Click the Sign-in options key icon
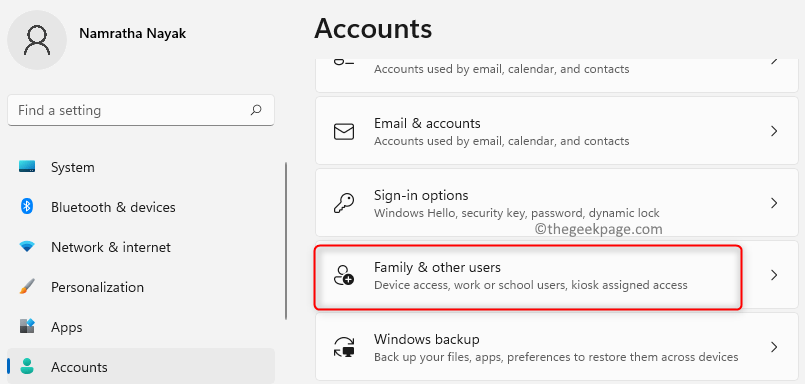Viewport: 805px width, 384px height. (343, 203)
